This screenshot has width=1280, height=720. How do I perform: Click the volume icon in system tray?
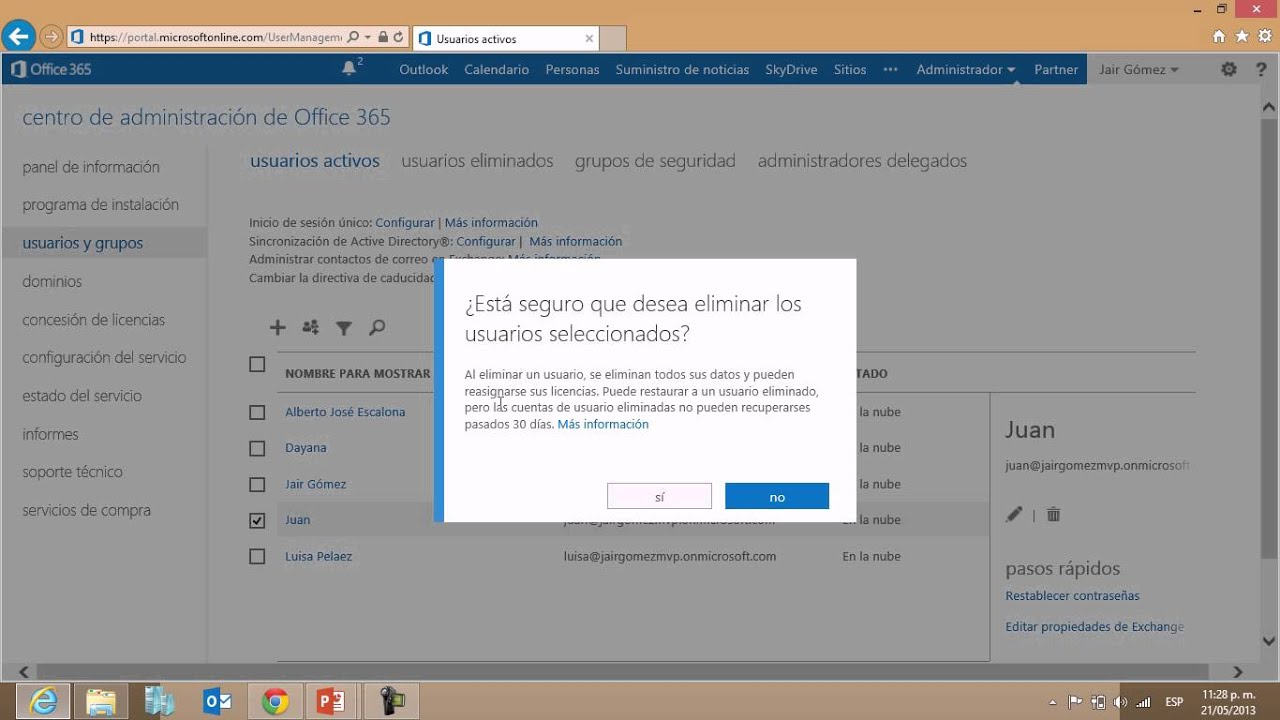pos(1120,701)
